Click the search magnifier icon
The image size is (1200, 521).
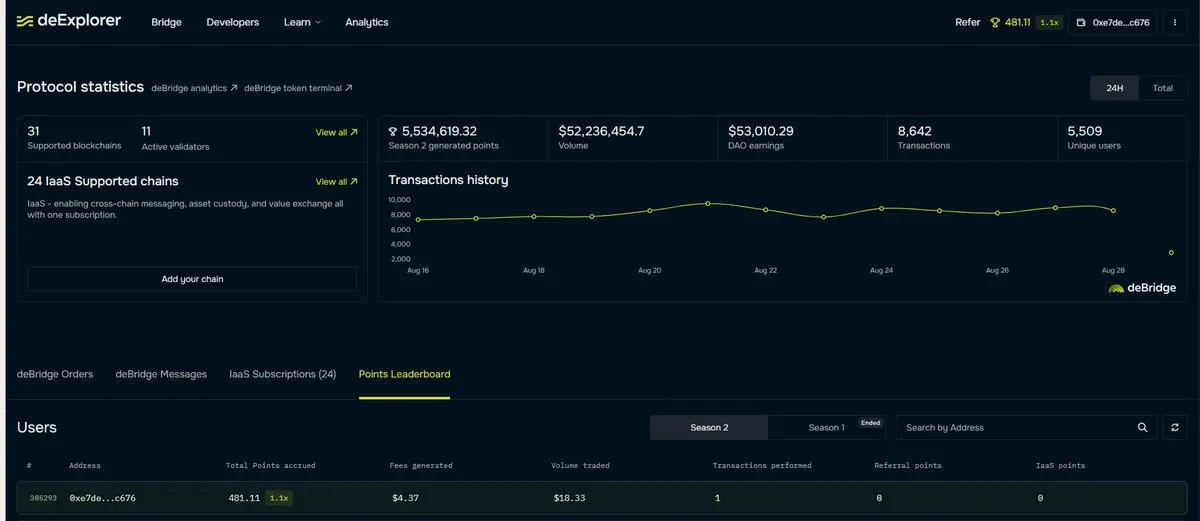coord(1143,427)
